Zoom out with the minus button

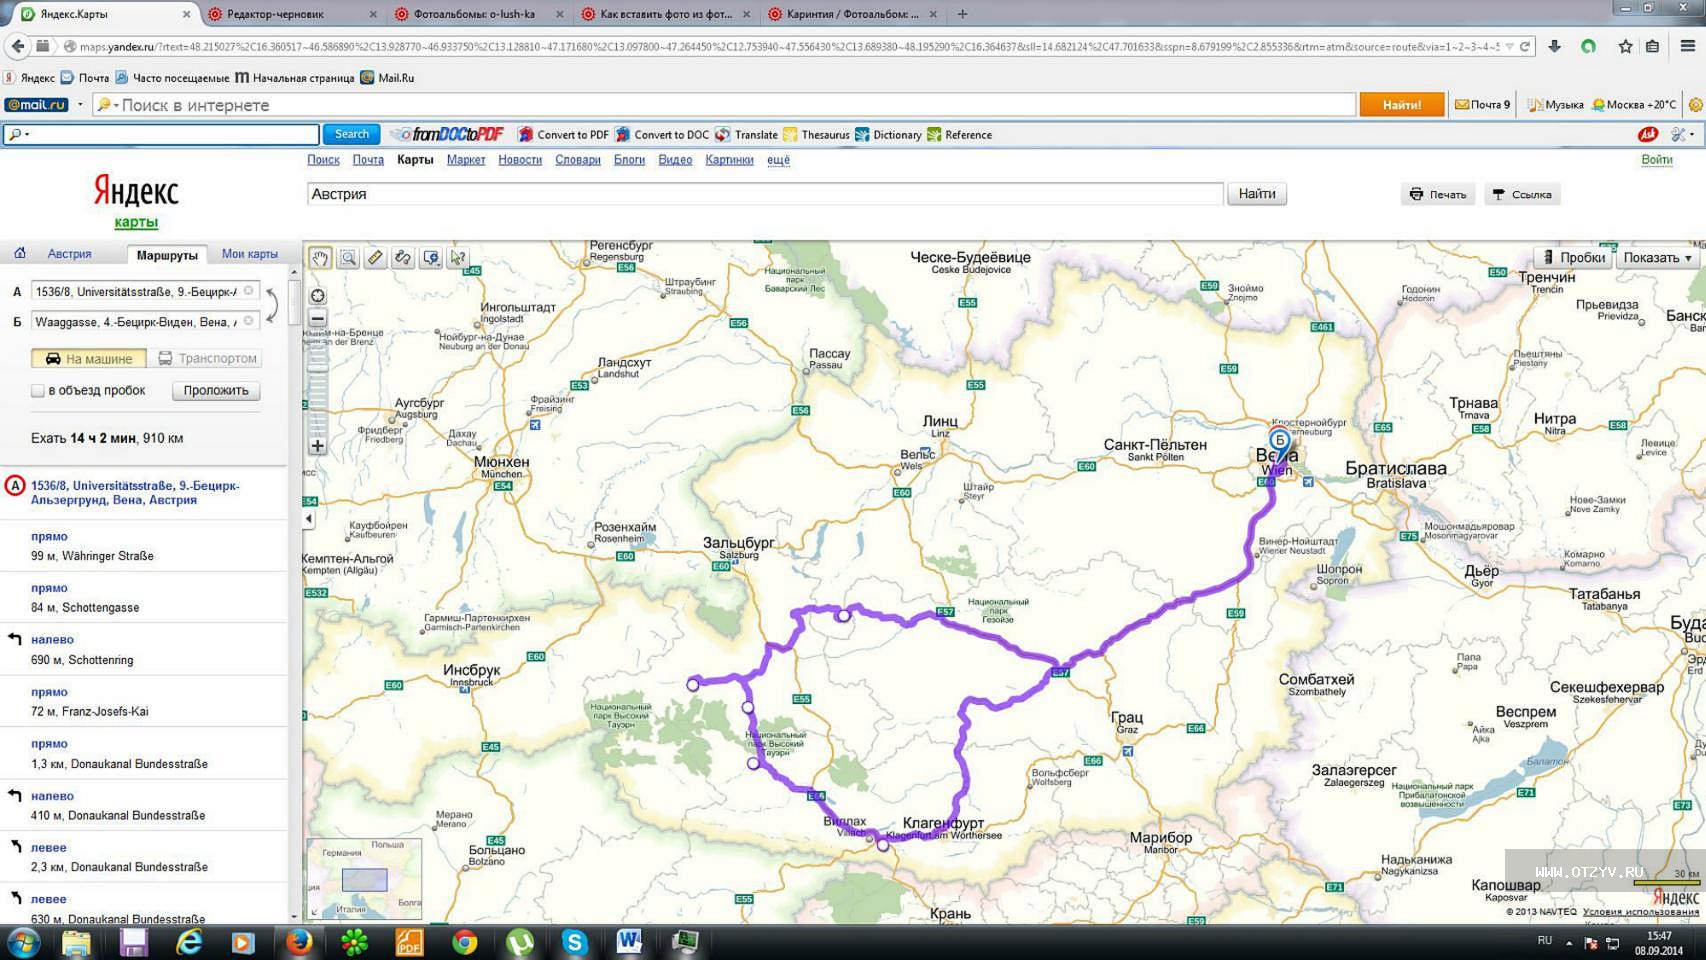pos(317,319)
